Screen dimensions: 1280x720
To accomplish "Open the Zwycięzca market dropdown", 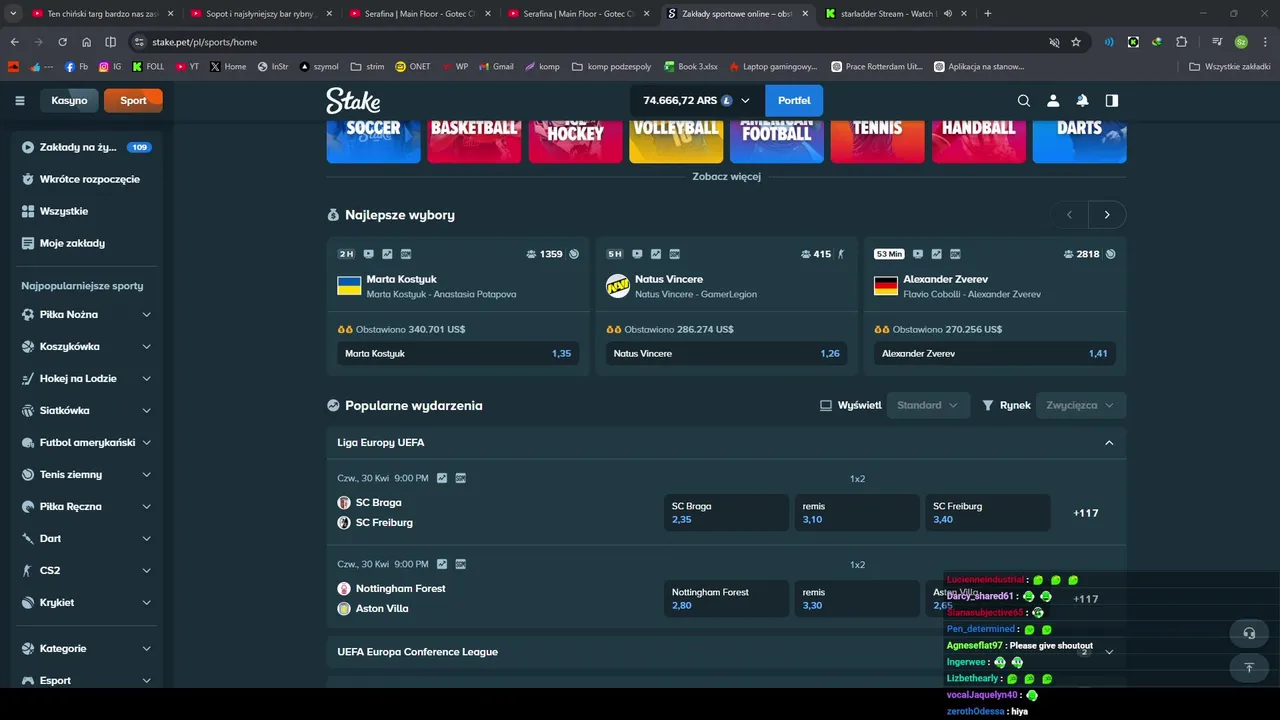I will (x=1081, y=405).
